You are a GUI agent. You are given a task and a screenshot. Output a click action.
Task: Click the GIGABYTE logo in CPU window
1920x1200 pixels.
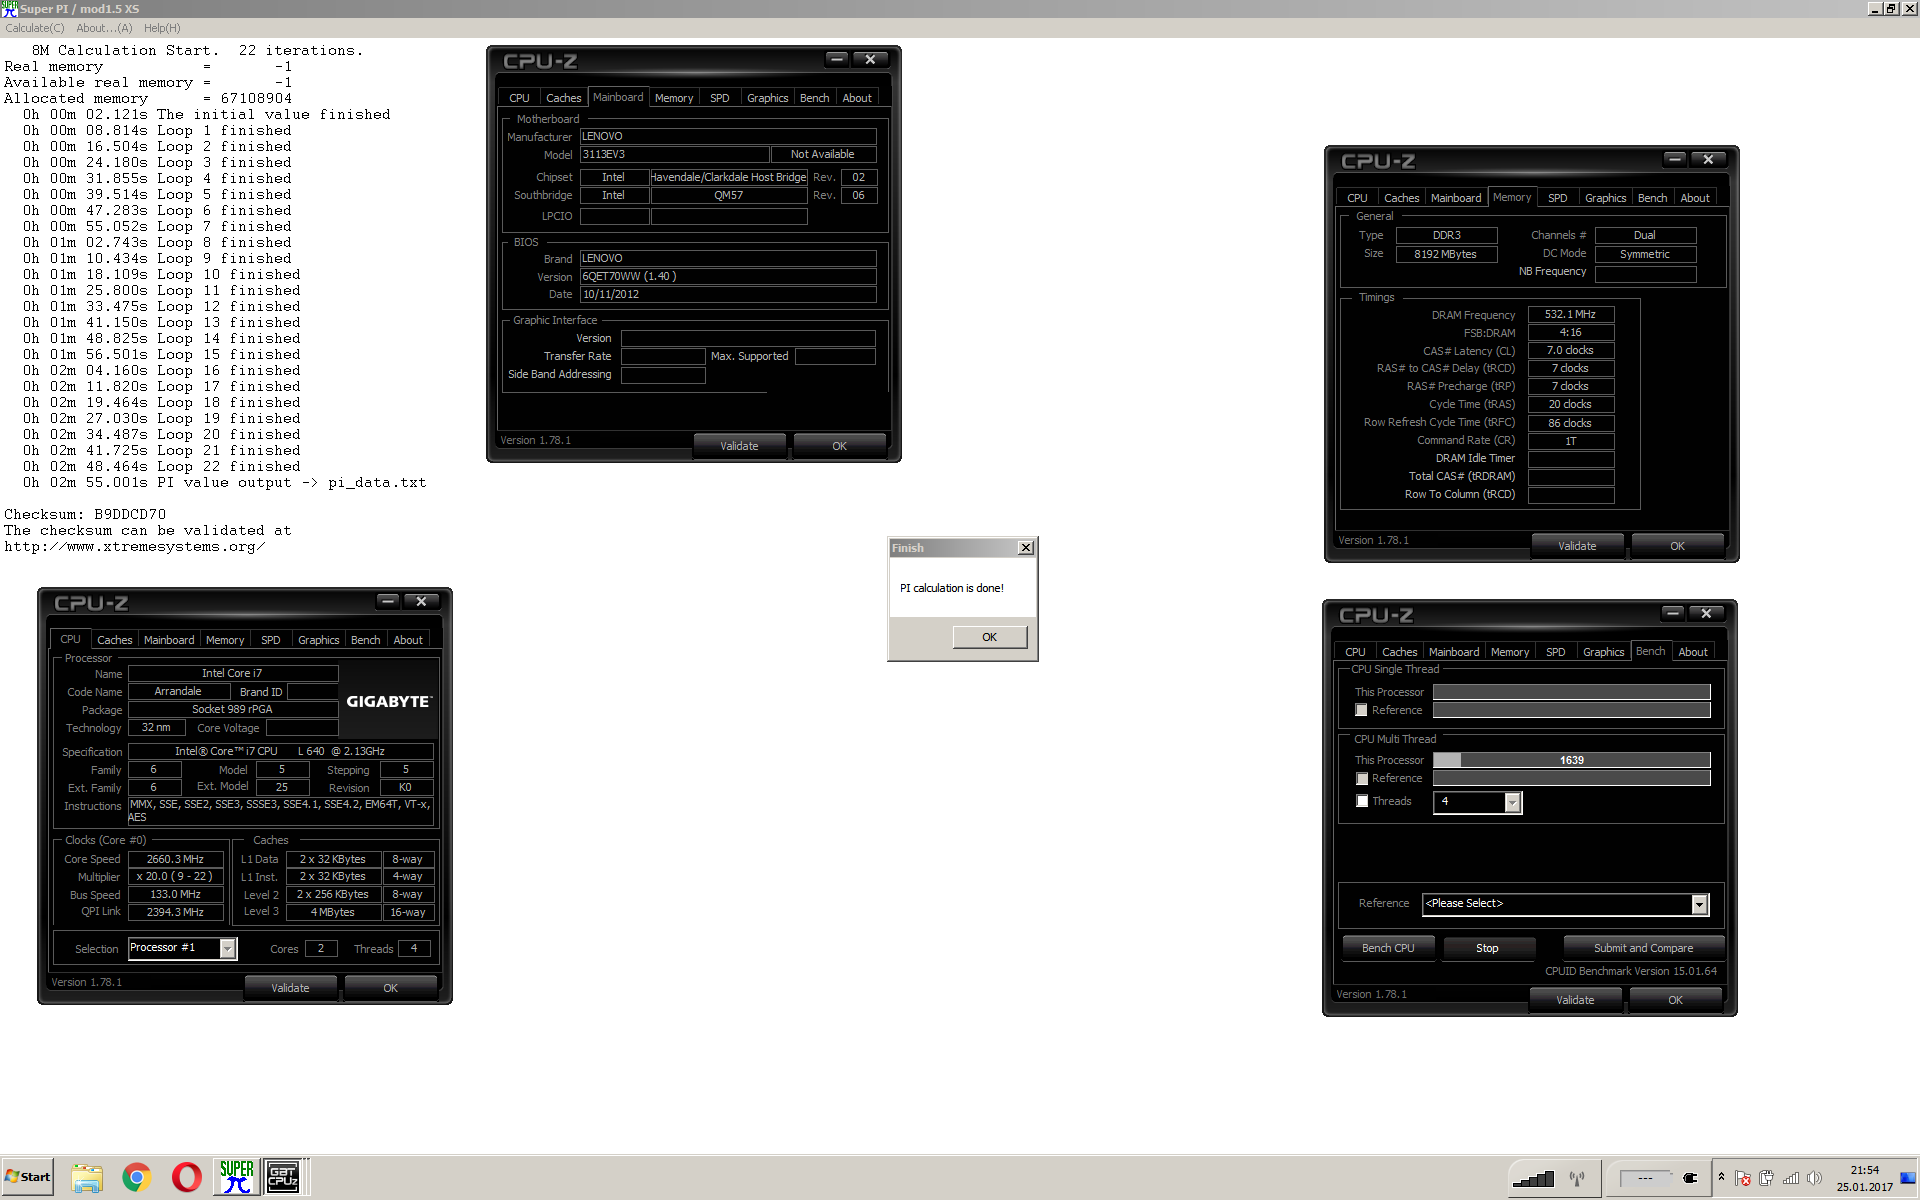[389, 702]
